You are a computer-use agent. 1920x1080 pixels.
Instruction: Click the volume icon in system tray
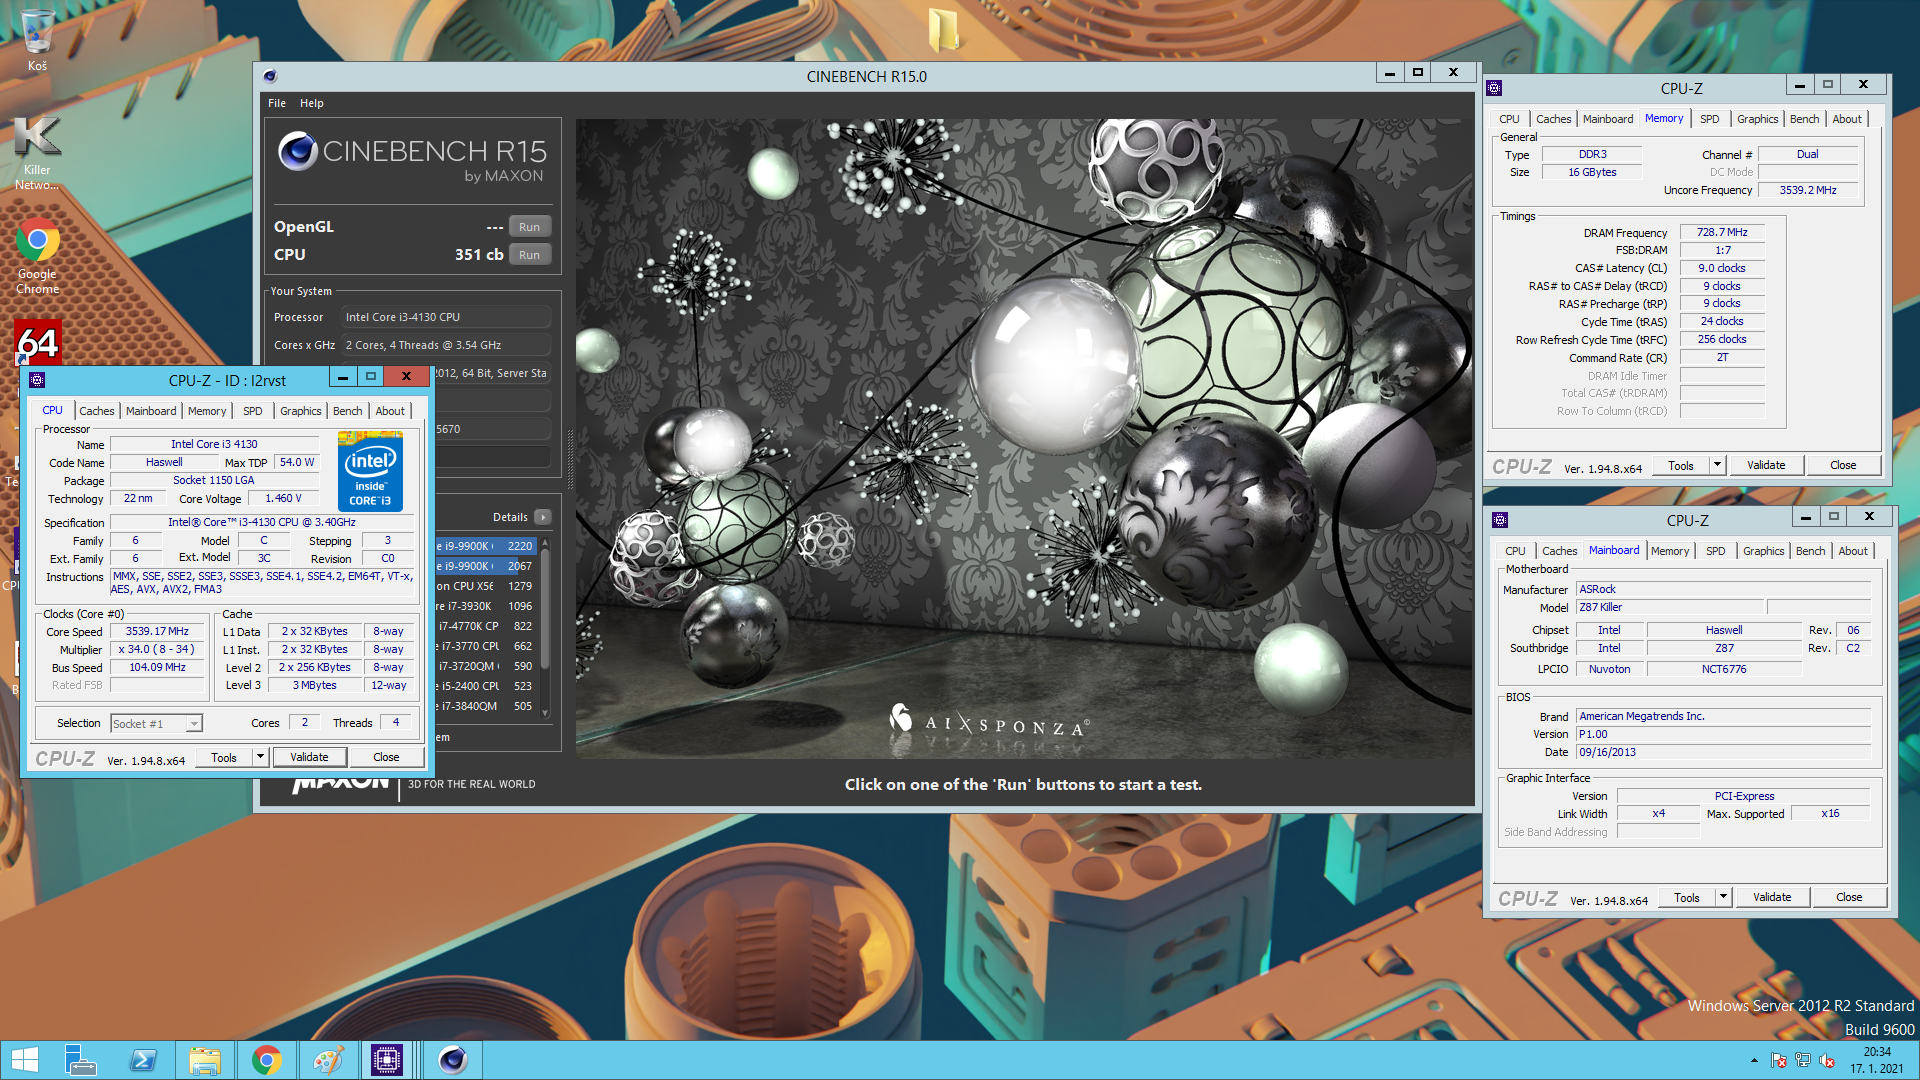pyautogui.click(x=1827, y=1060)
